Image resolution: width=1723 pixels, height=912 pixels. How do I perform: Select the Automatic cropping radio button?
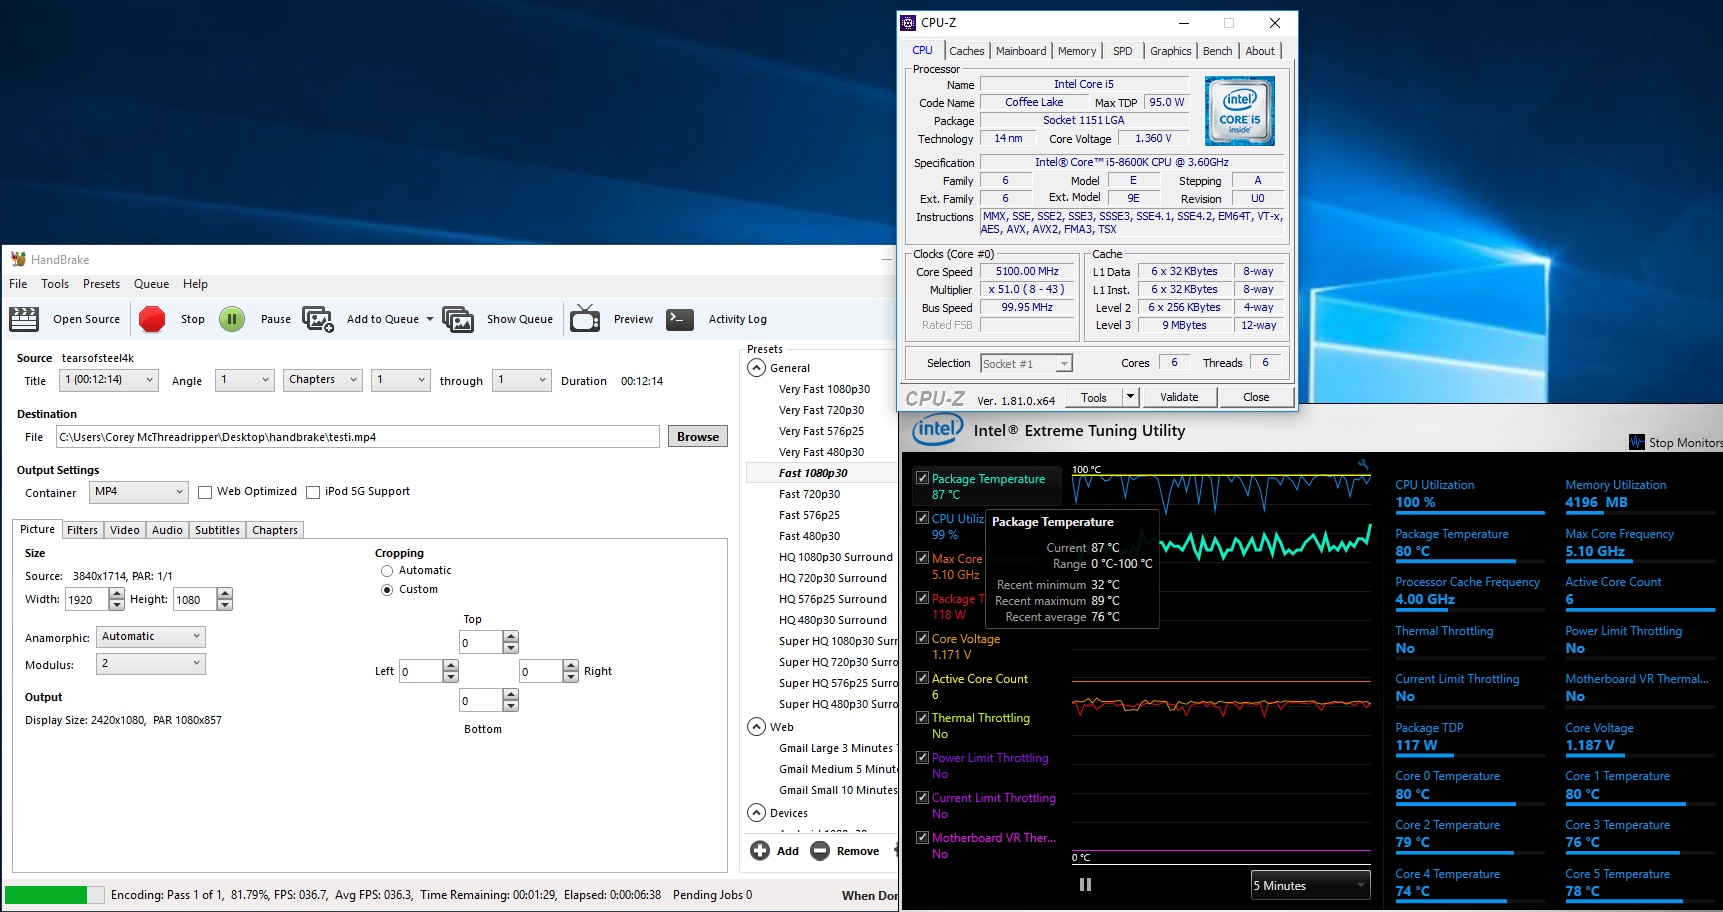pyautogui.click(x=387, y=571)
